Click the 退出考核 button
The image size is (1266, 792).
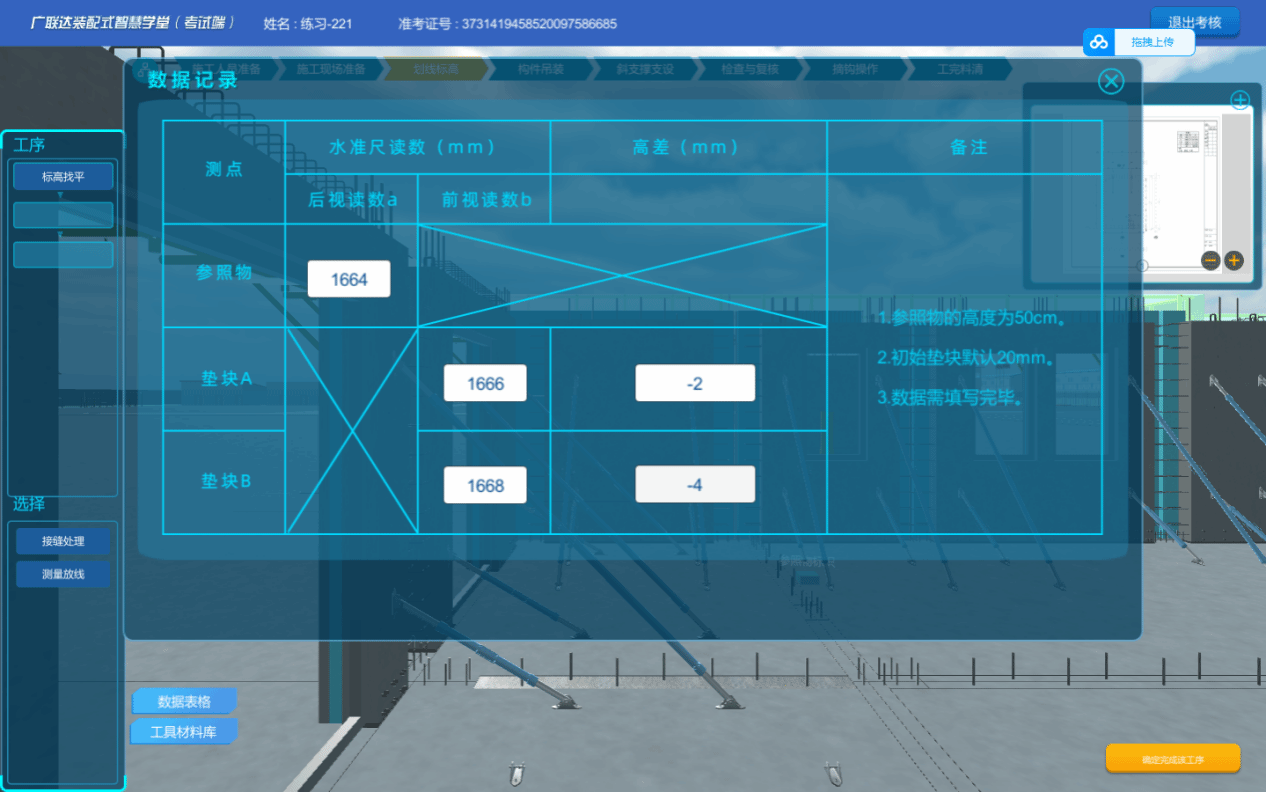pyautogui.click(x=1194, y=22)
